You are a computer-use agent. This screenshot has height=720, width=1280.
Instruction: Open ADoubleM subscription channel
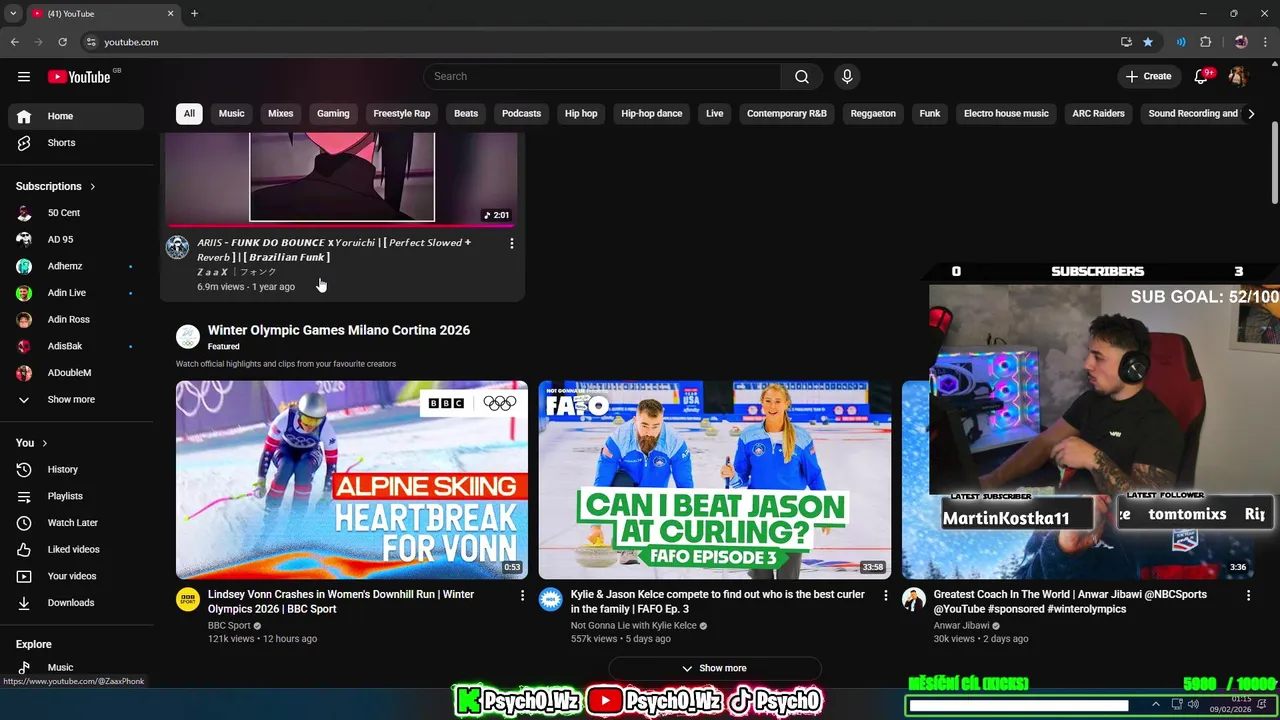click(x=76, y=373)
